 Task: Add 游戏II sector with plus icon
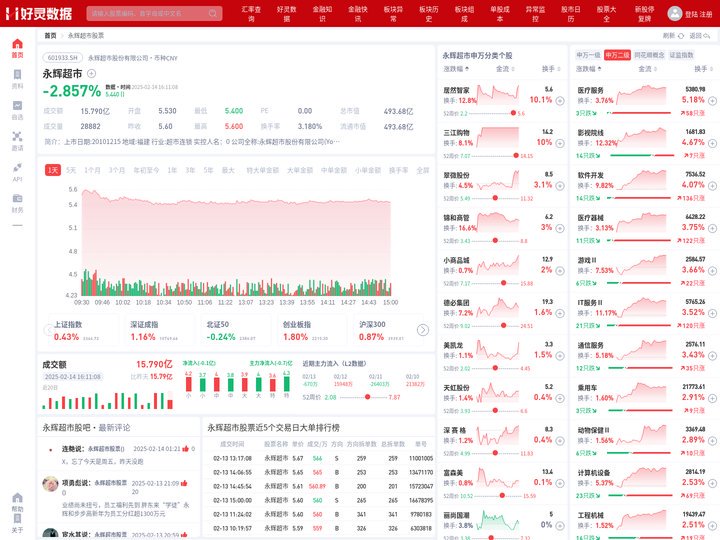pyautogui.click(x=712, y=271)
